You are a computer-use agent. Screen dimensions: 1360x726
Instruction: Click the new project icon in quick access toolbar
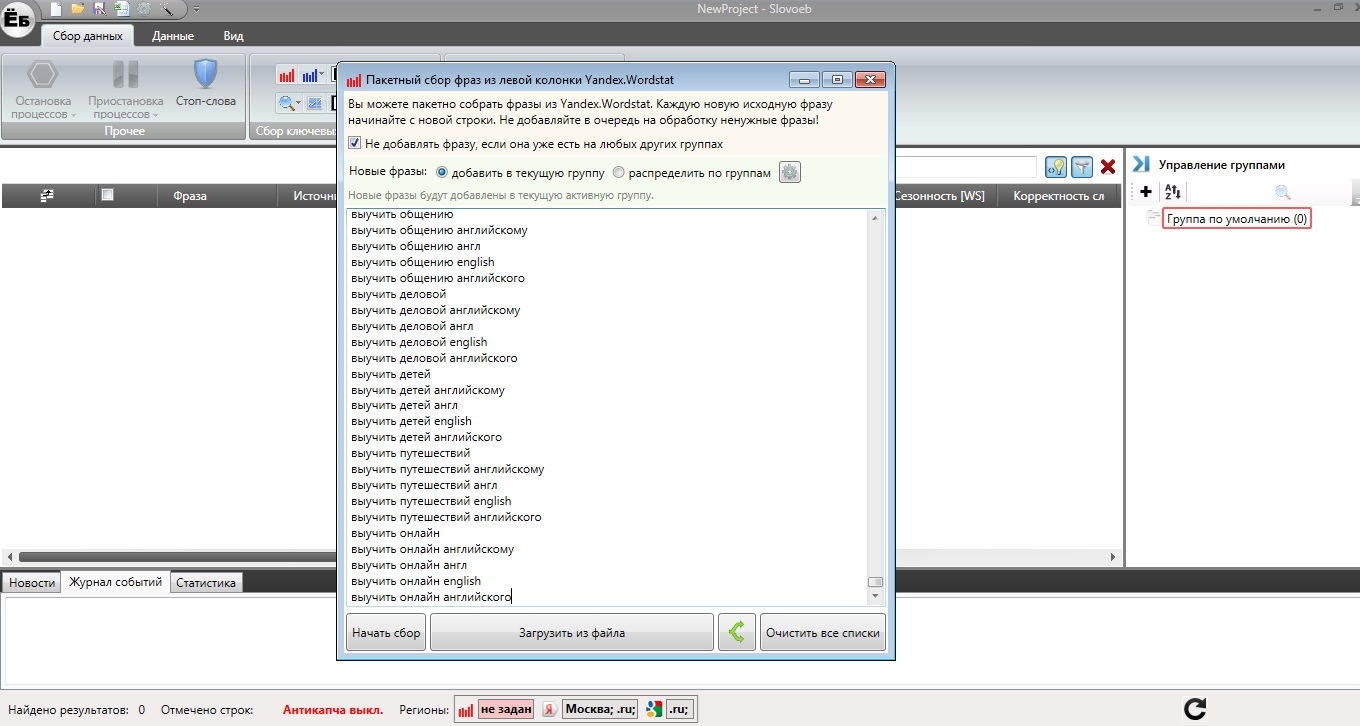57,9
